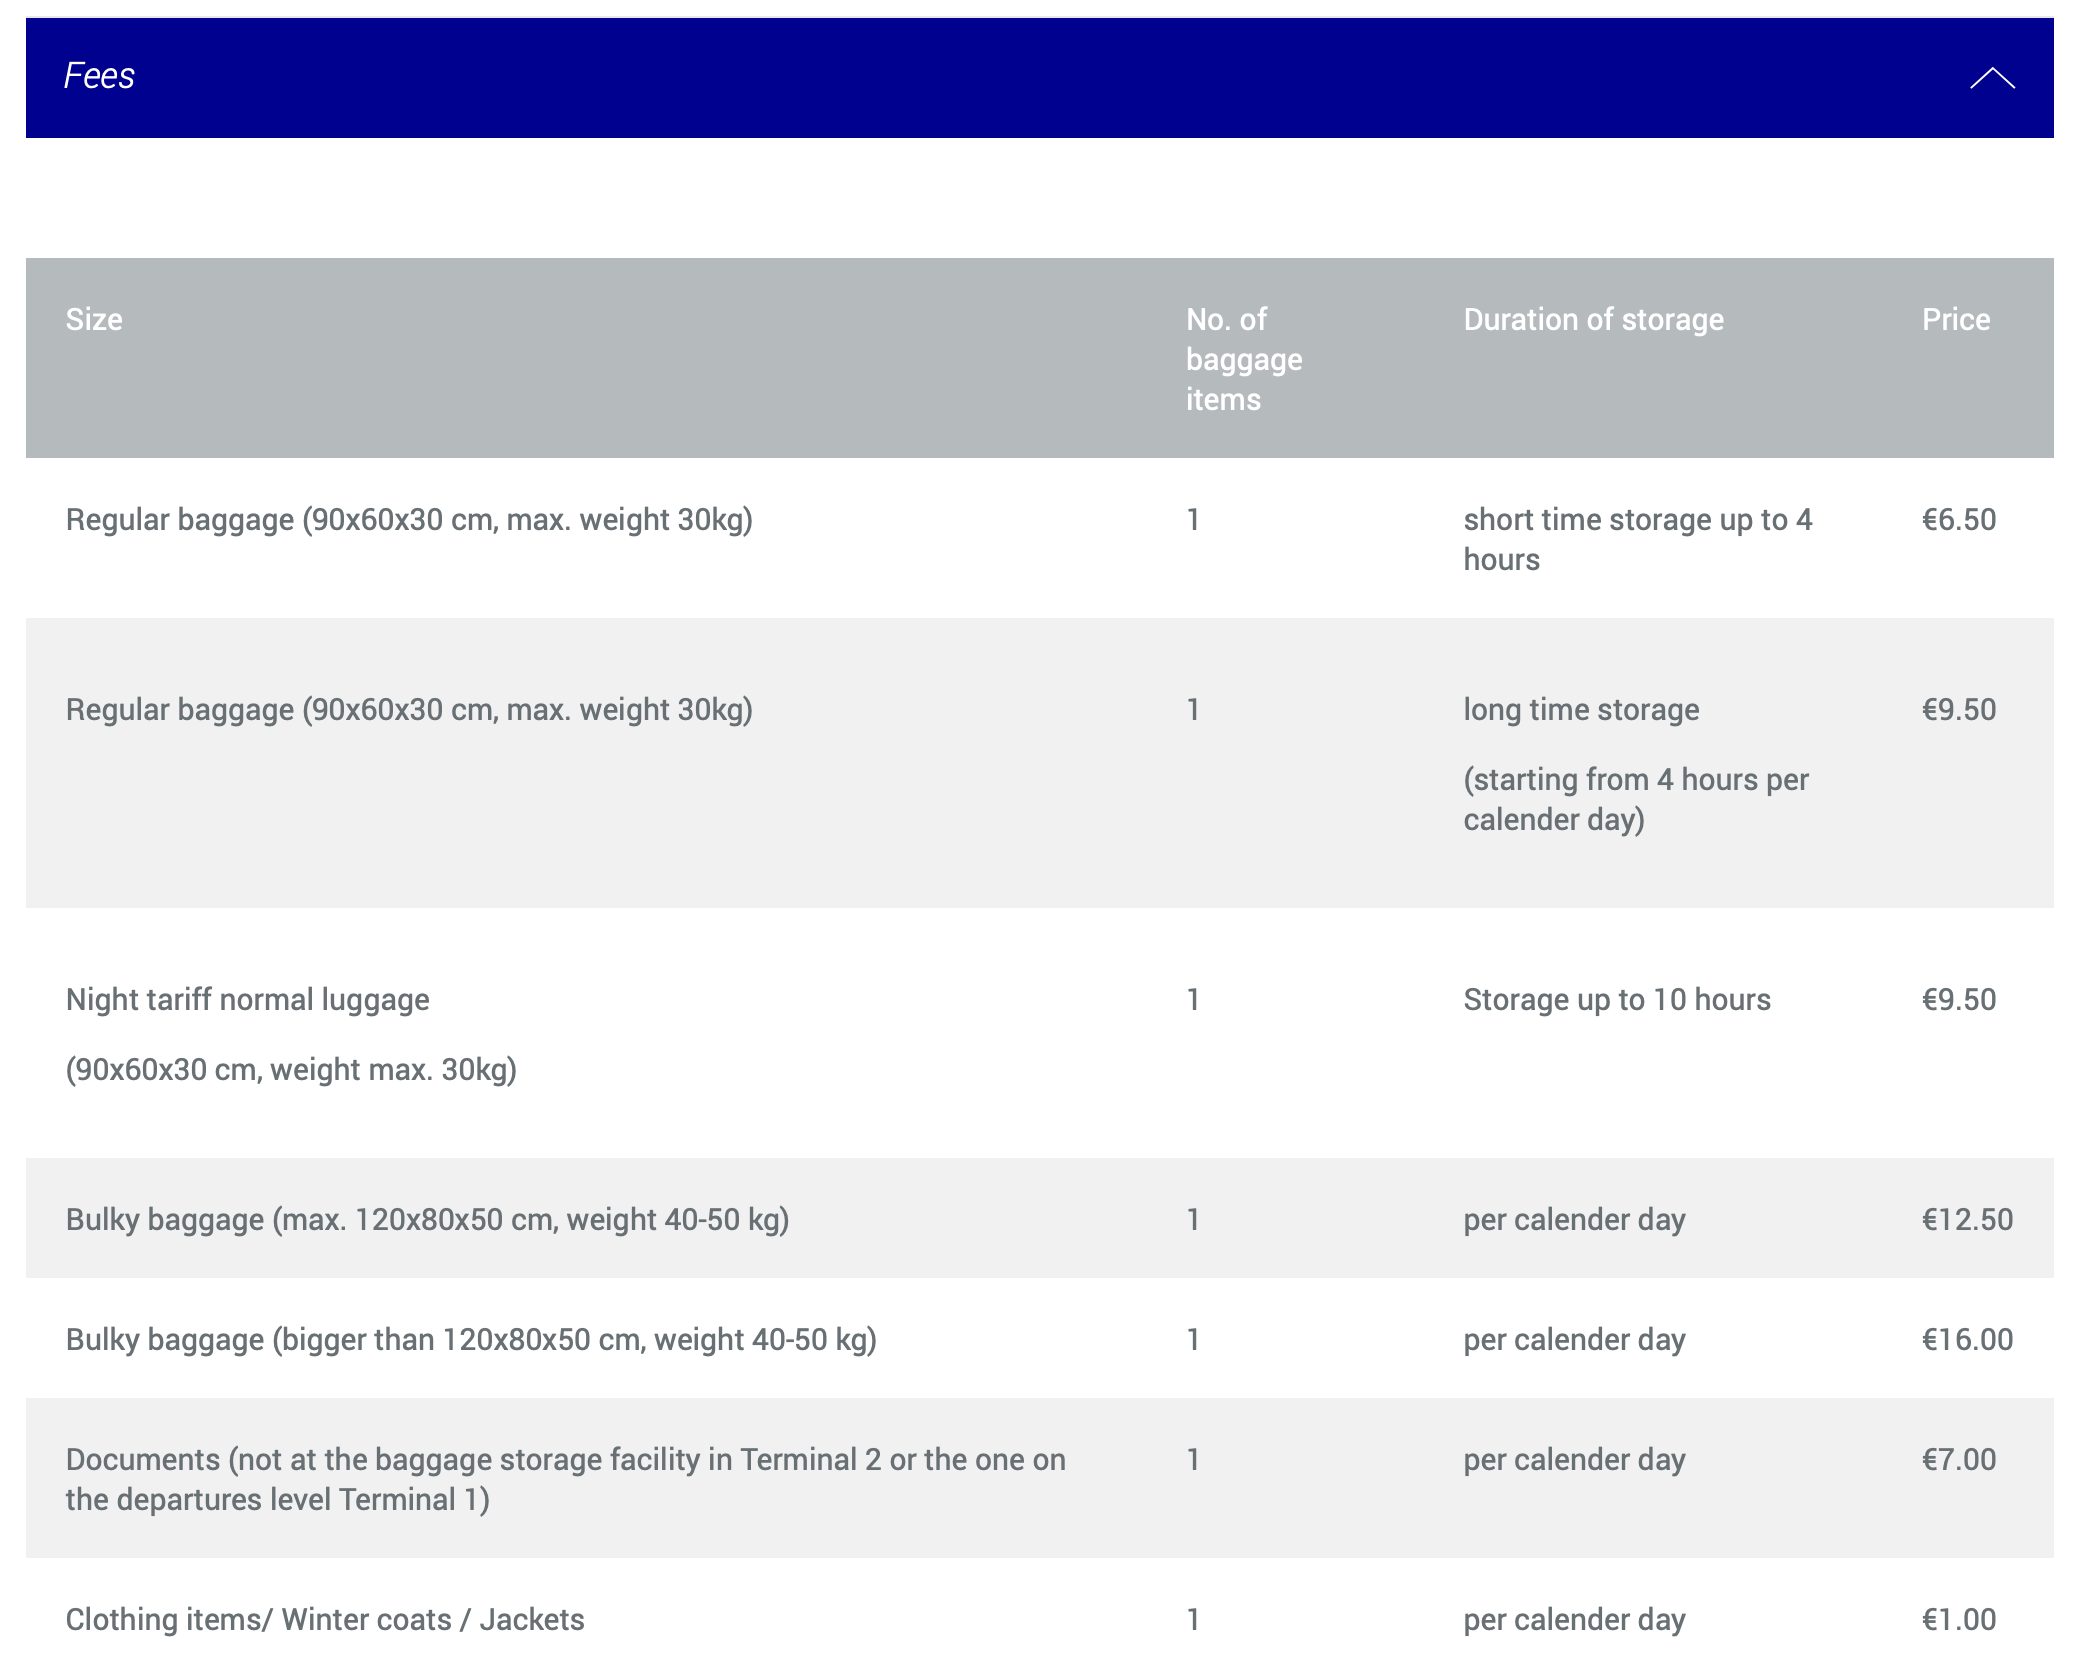Screen dimensions: 2082x1676
Task: Select the €16.00 price cell
Action: tap(1966, 1339)
